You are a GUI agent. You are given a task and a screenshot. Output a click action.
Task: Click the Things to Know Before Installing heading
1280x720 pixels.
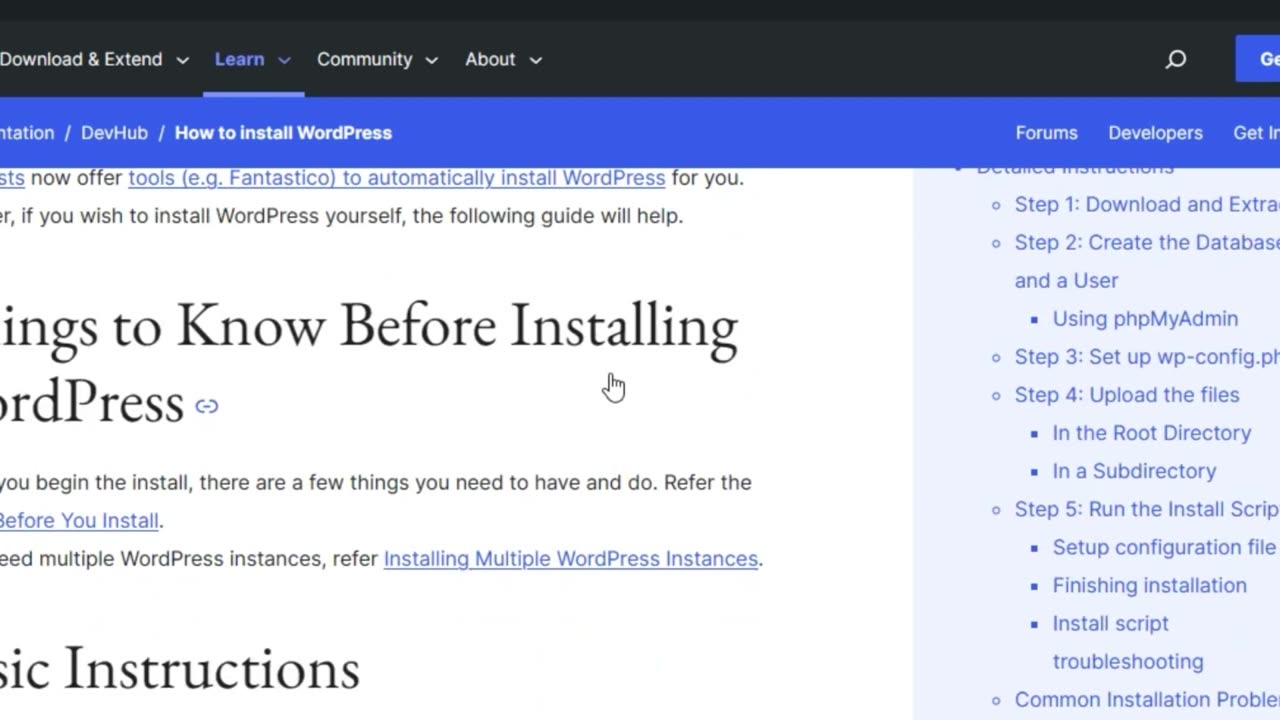(x=369, y=366)
